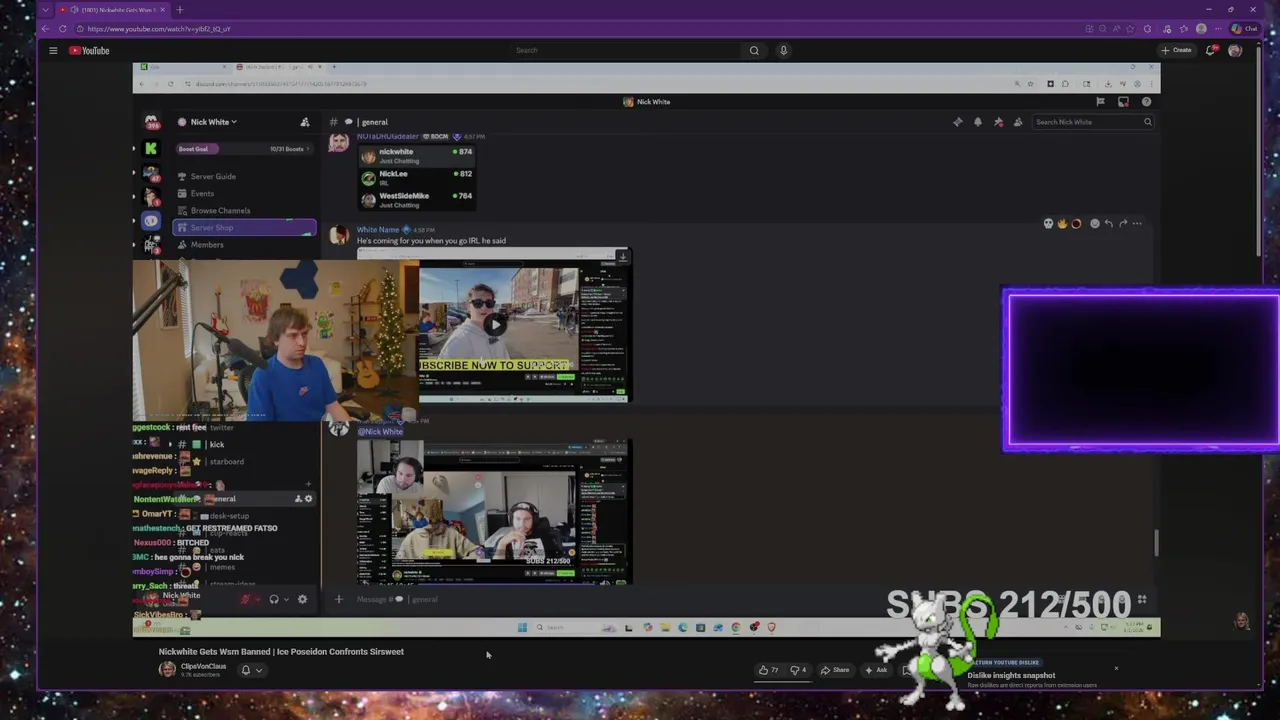Screen dimensions: 1280x720
Task: Open YouTube notifications bell
Action: tap(1210, 50)
